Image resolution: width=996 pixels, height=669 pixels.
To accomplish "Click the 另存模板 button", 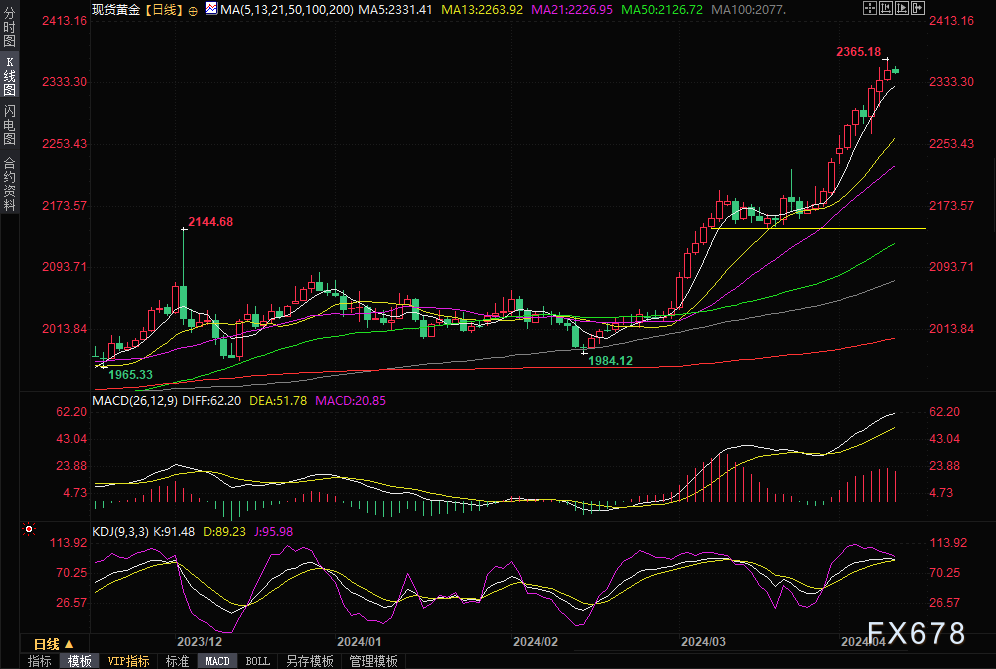I will pos(309,661).
